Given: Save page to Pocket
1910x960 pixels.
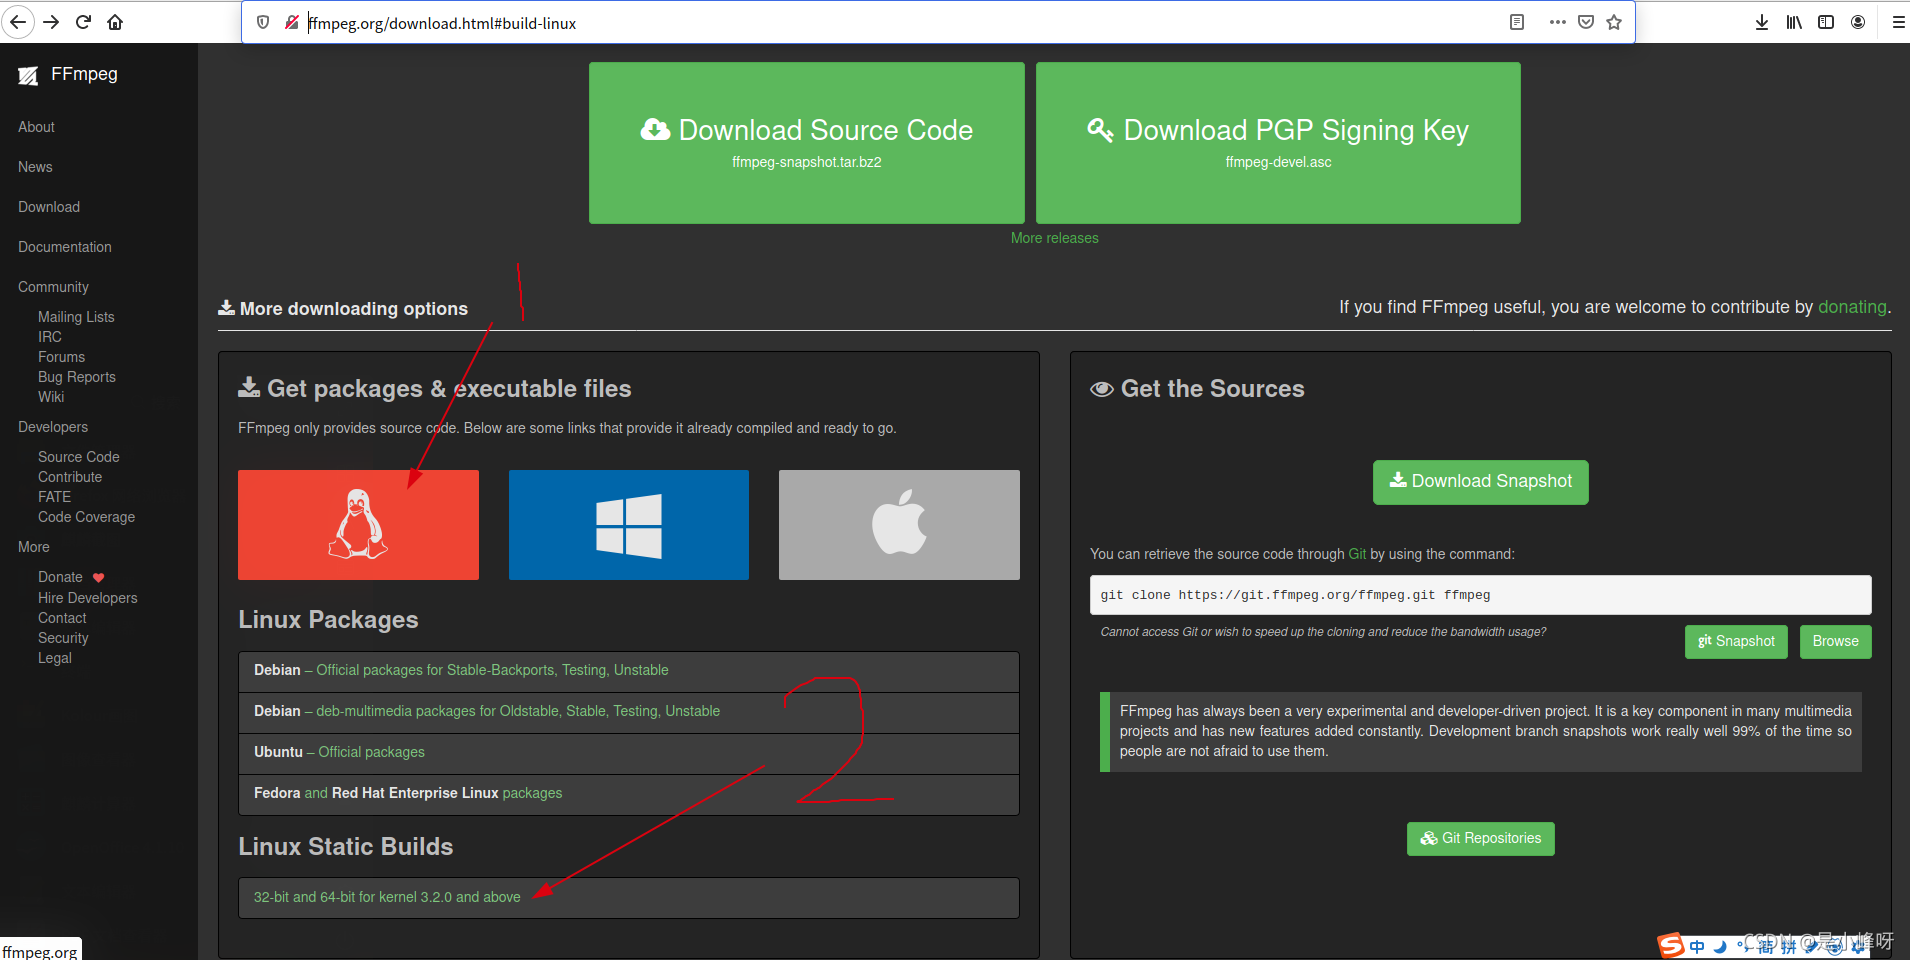Looking at the screenshot, I should (1586, 22).
